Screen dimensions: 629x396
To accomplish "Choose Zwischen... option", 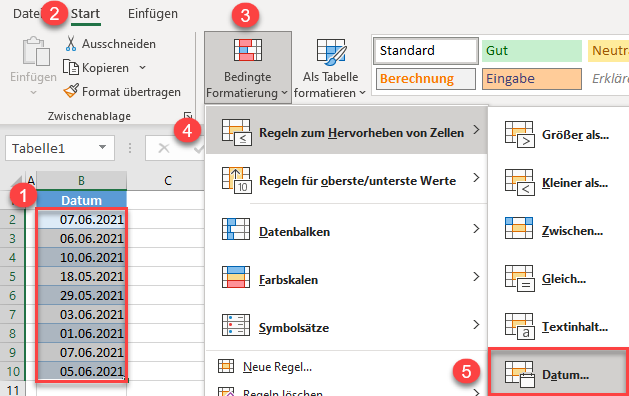I will (x=559, y=231).
